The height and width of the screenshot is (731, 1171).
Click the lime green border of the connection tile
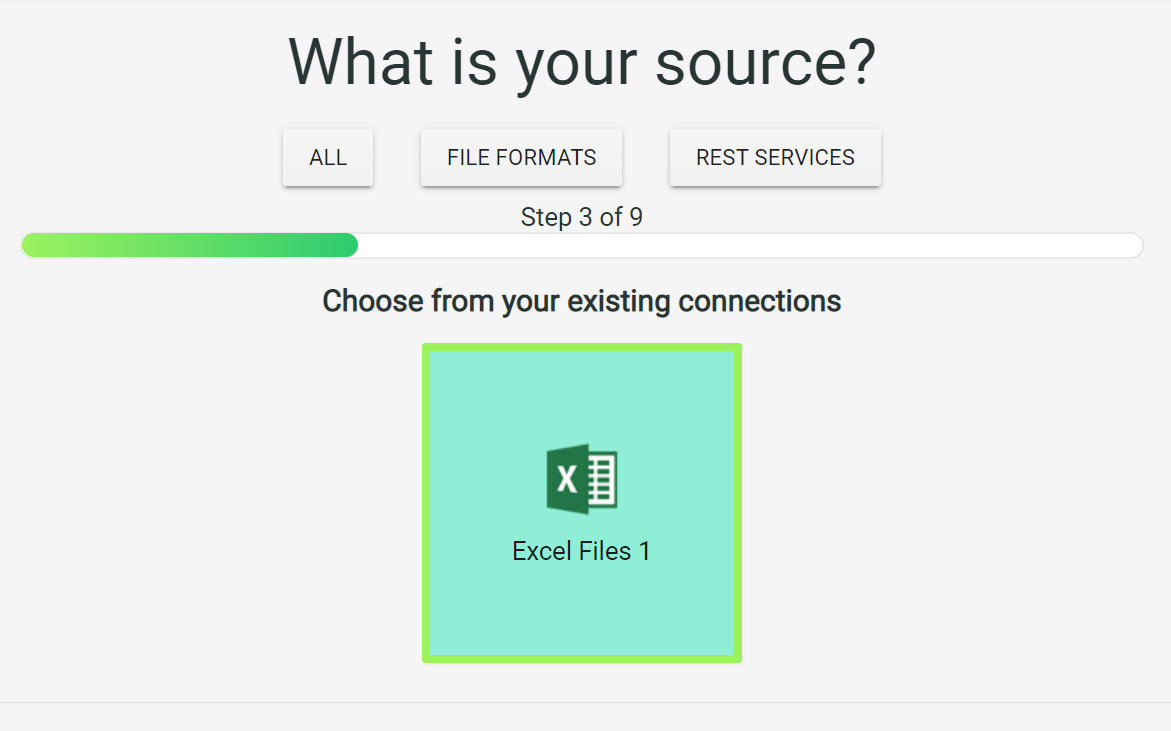click(582, 347)
